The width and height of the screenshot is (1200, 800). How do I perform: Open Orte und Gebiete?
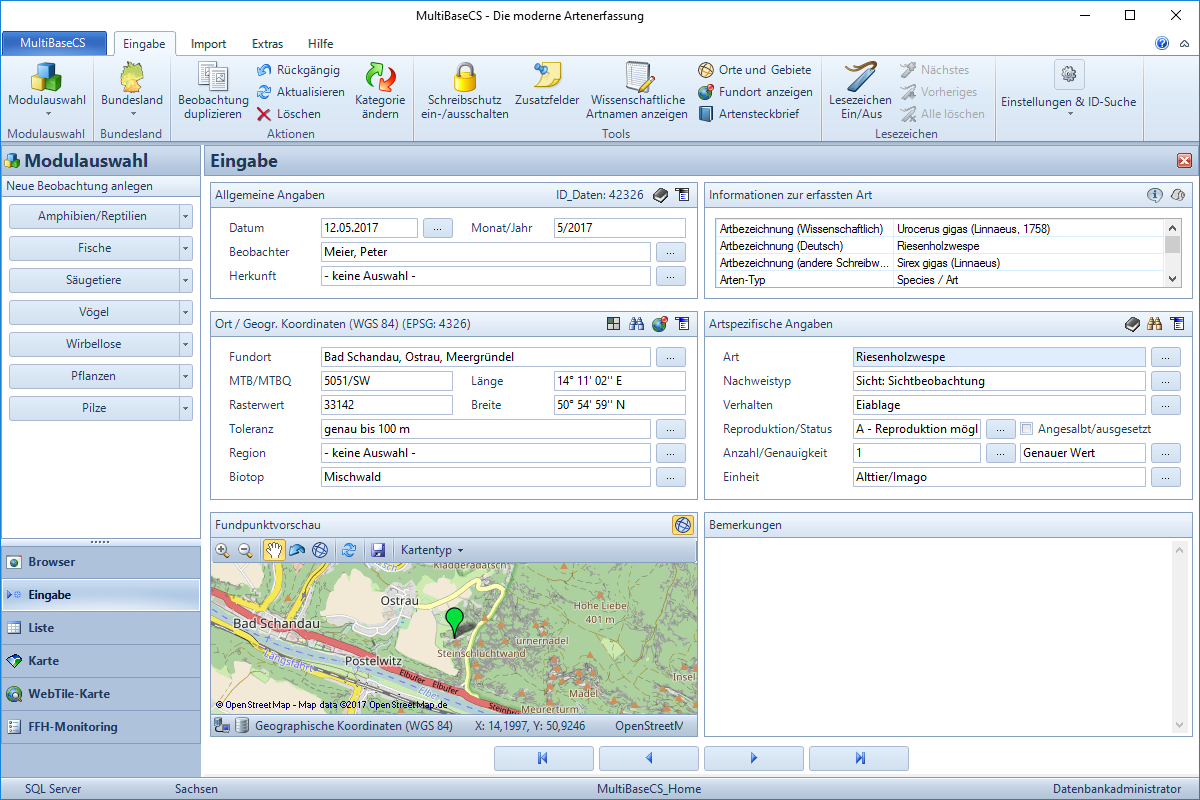[x=755, y=70]
